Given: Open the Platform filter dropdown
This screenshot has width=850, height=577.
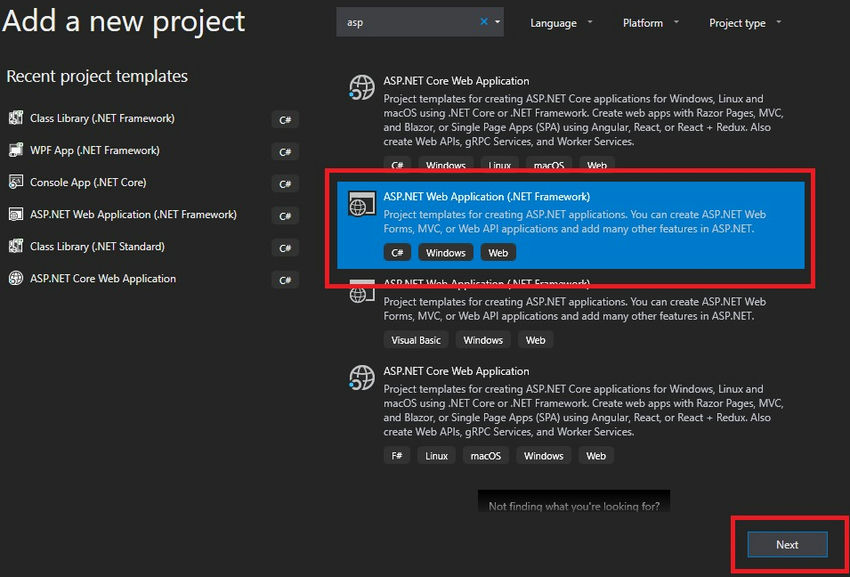Looking at the screenshot, I should click(644, 21).
